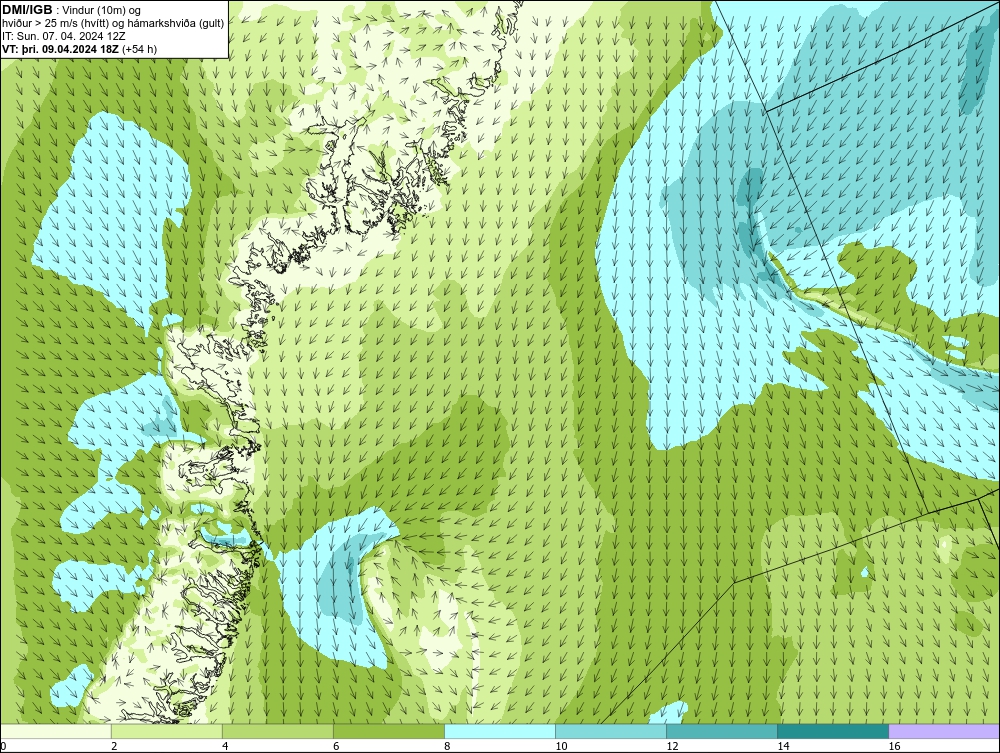
Task: Click the 'hviður > 25 m/s' description line
Action: pyautogui.click(x=113, y=23)
